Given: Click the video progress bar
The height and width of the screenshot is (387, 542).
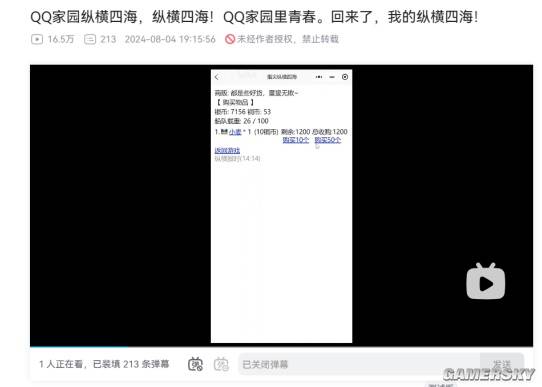Looking at the screenshot, I should pos(281,346).
